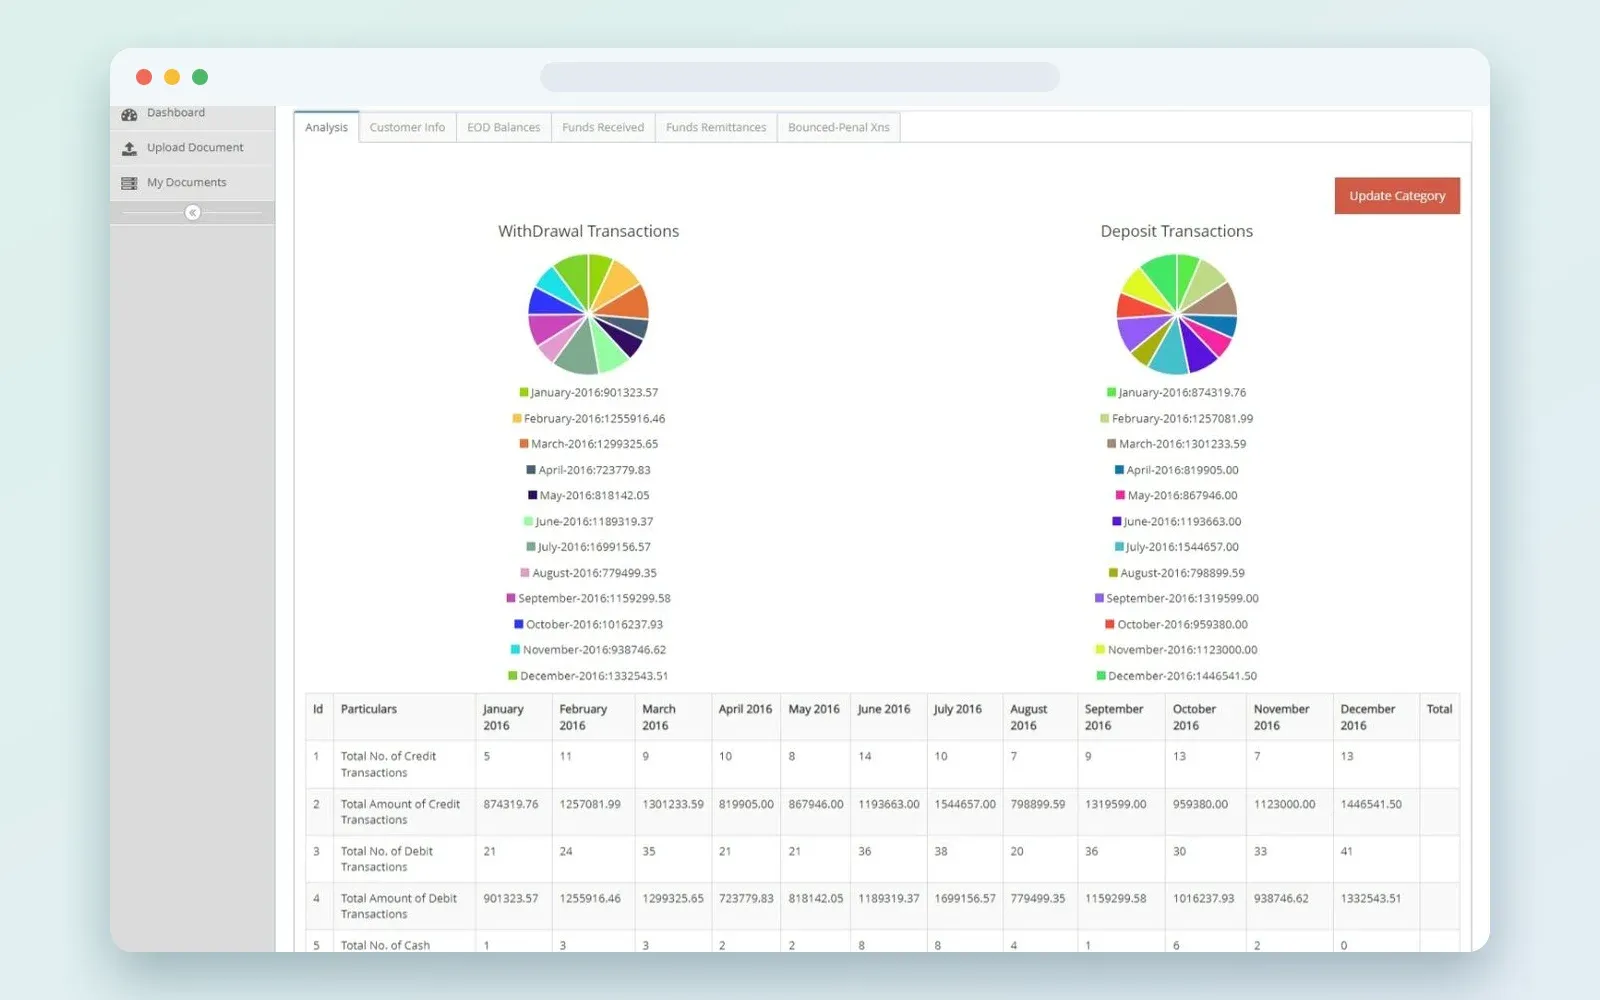Click the My Documents list icon
Viewport: 1600px width, 1000px height.
[x=129, y=183]
